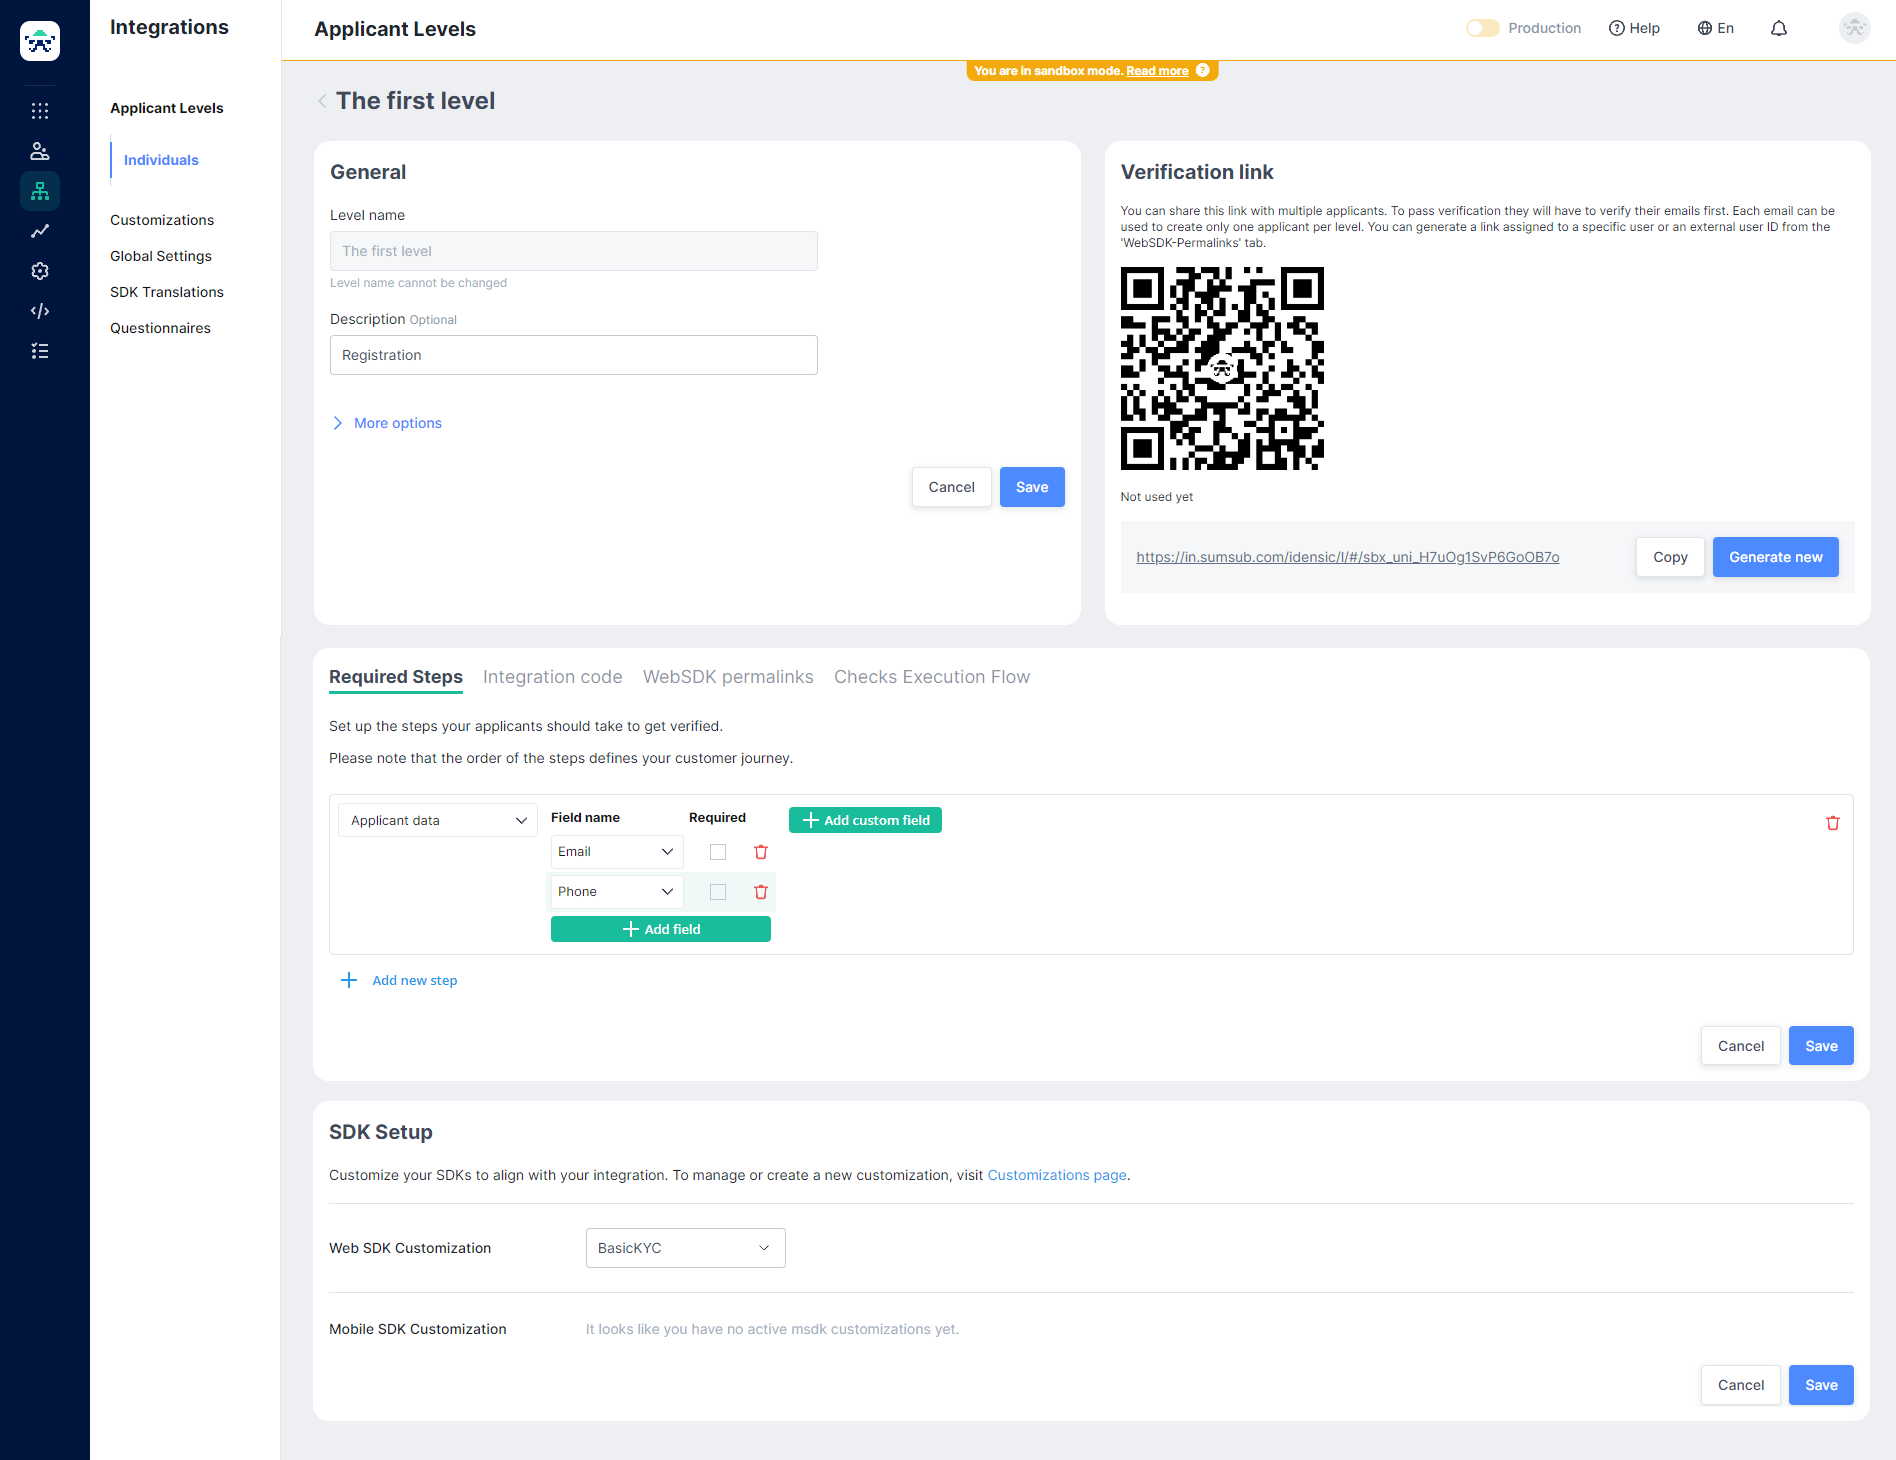Check the Required checkbox for Email field

pos(718,851)
